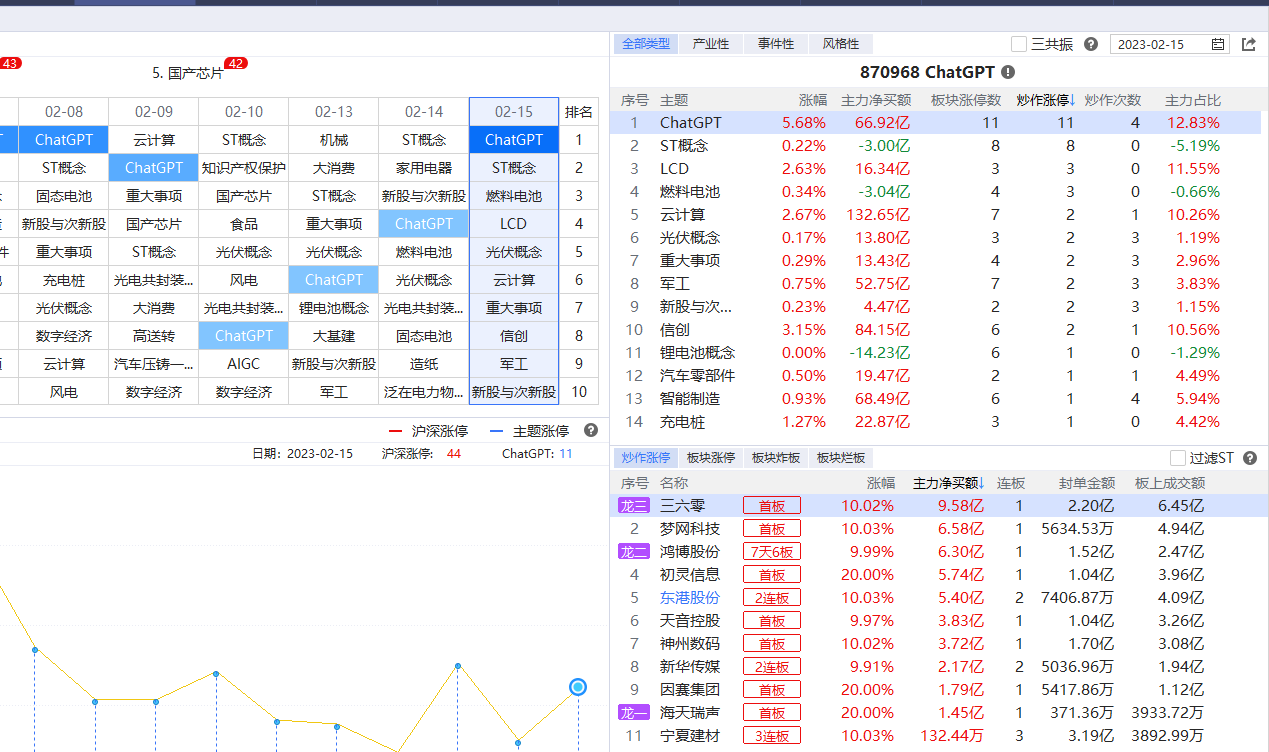Click the share/export icon
1269x752 pixels.
[1249, 44]
